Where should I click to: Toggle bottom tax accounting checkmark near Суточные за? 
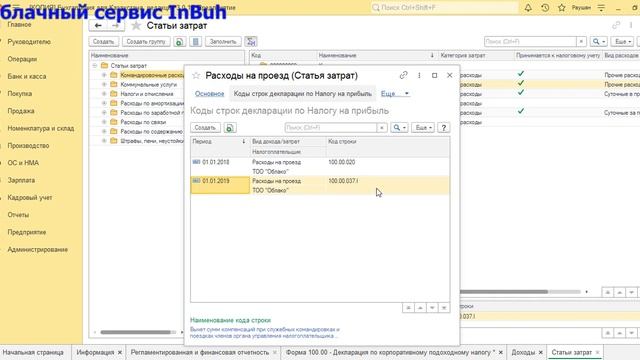coord(520,111)
